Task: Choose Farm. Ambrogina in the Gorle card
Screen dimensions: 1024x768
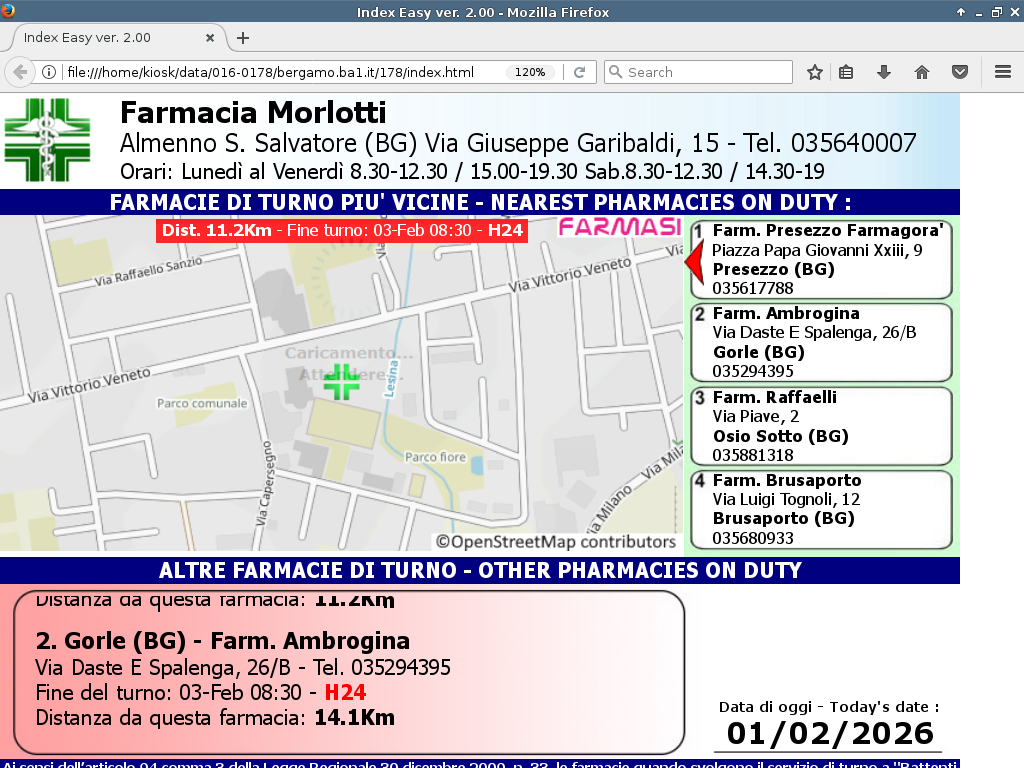Action: point(820,343)
